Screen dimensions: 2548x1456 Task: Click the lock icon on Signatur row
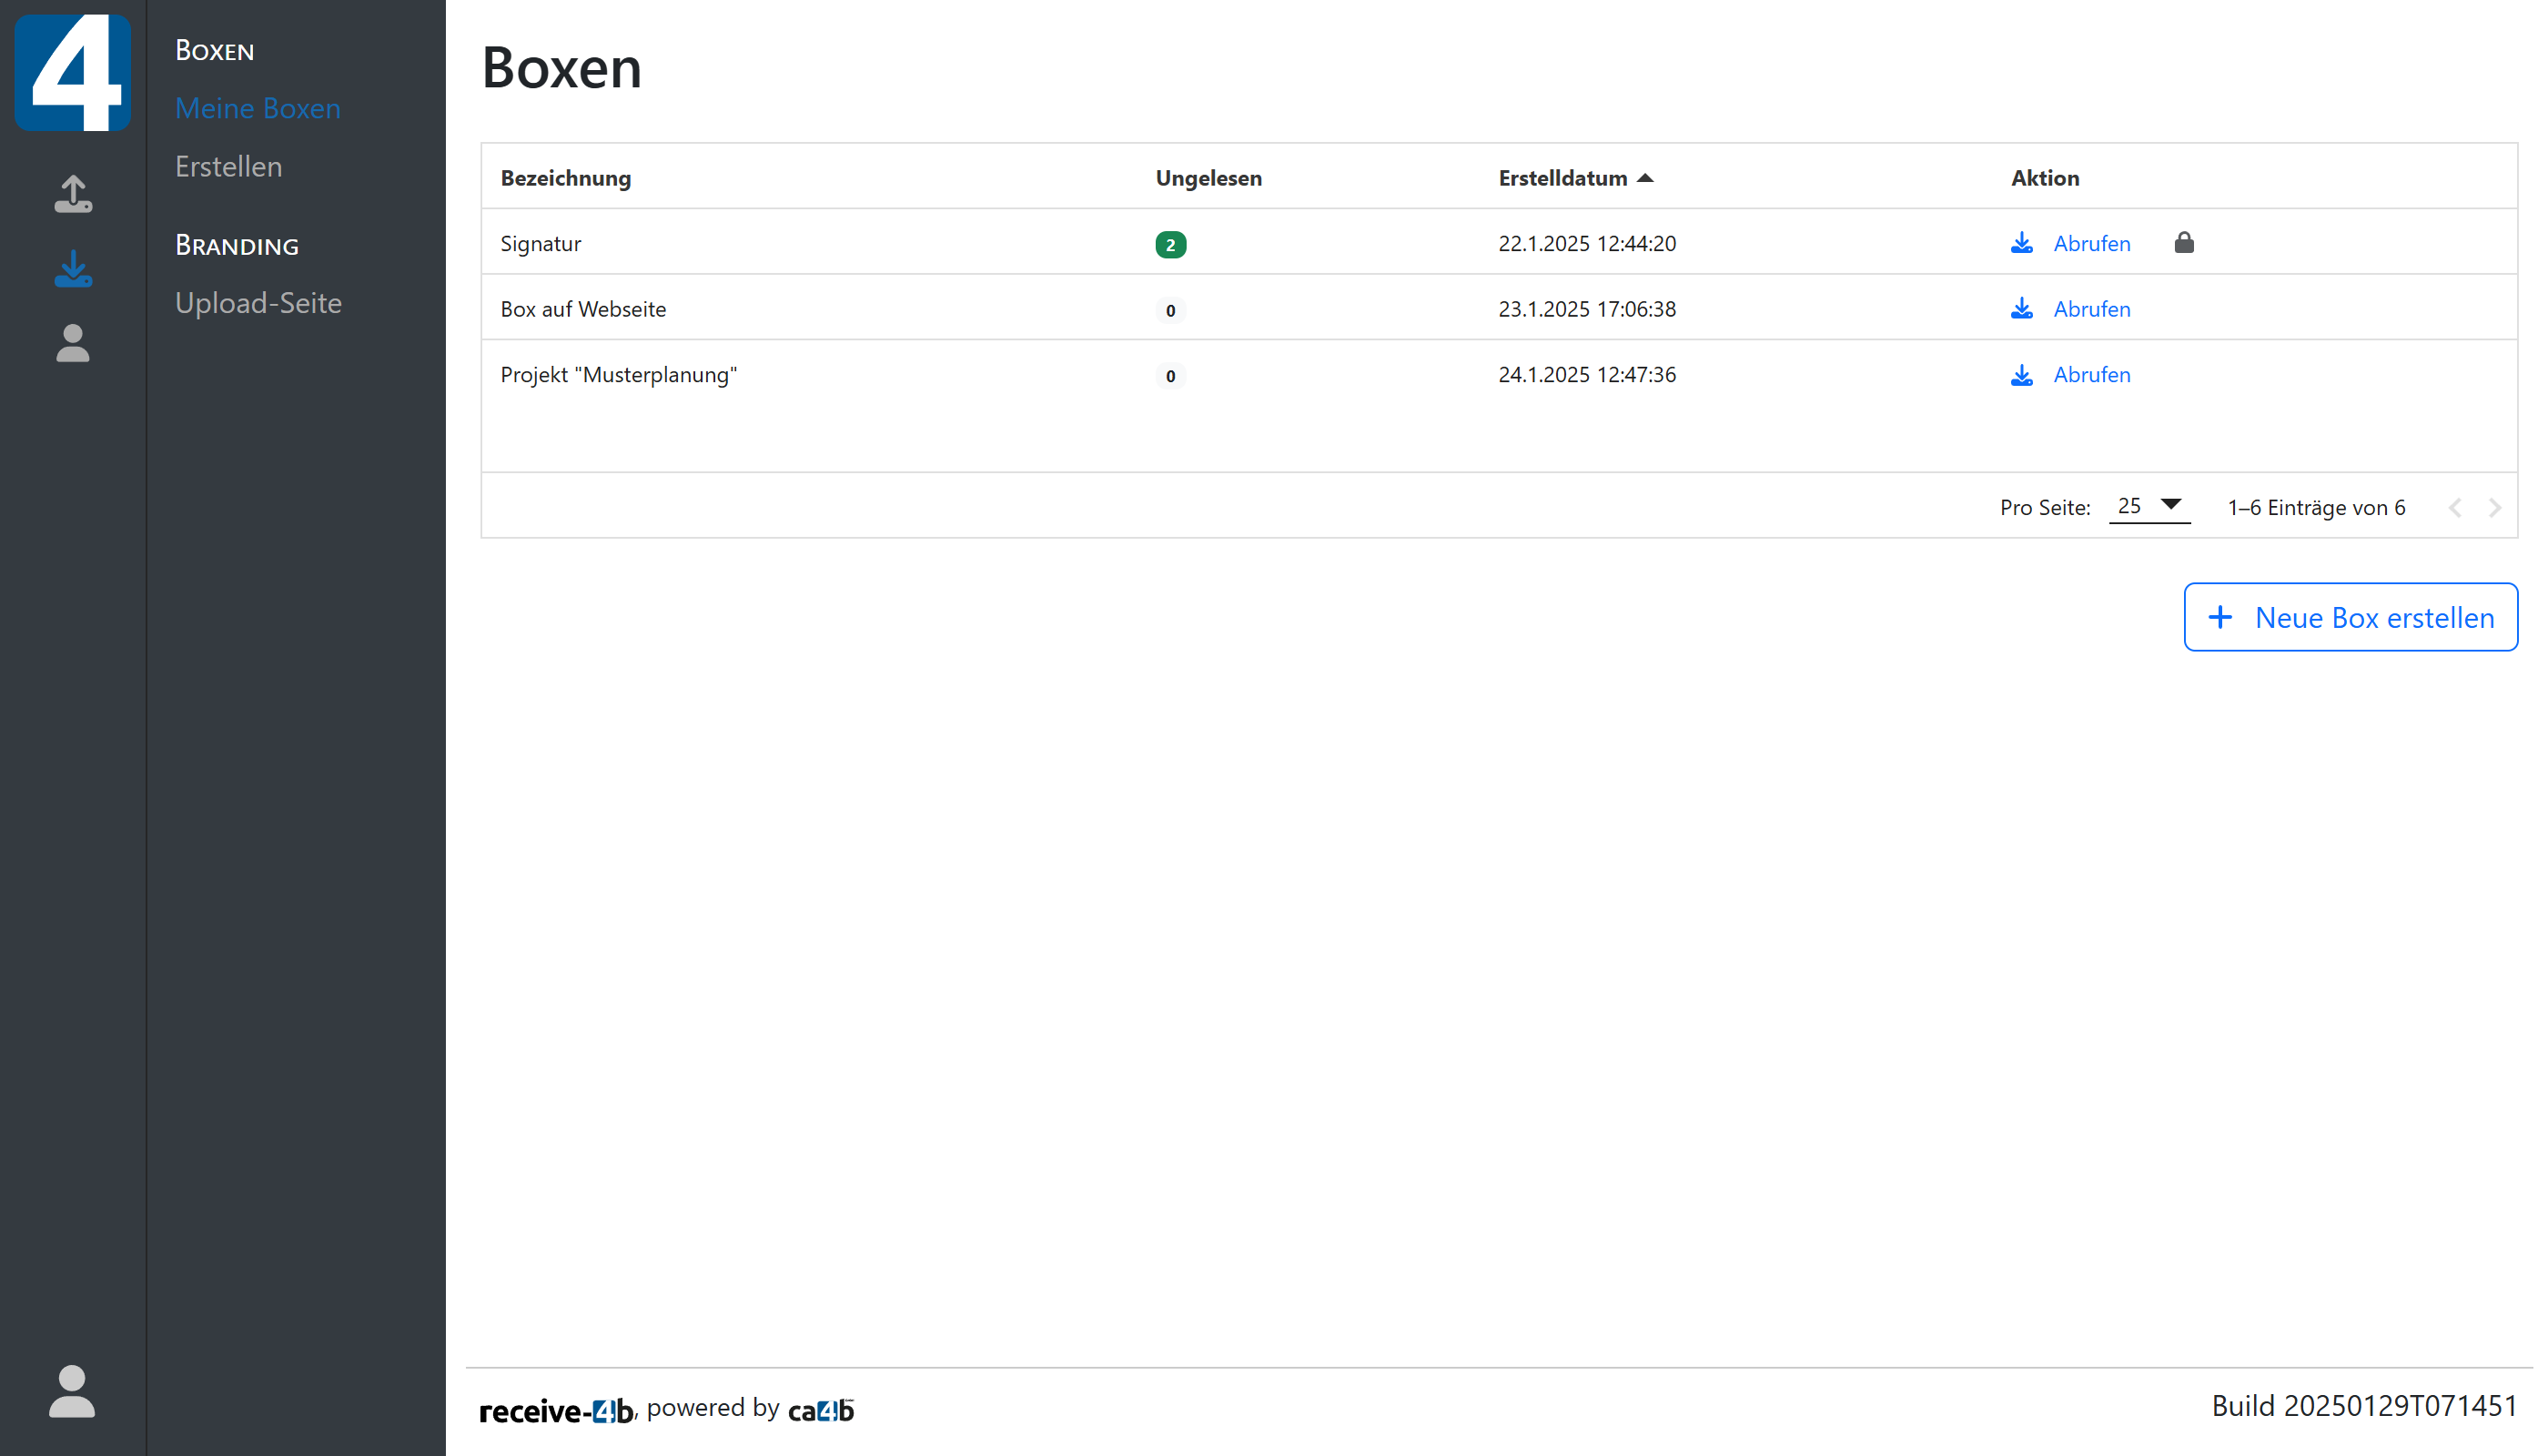[2183, 243]
